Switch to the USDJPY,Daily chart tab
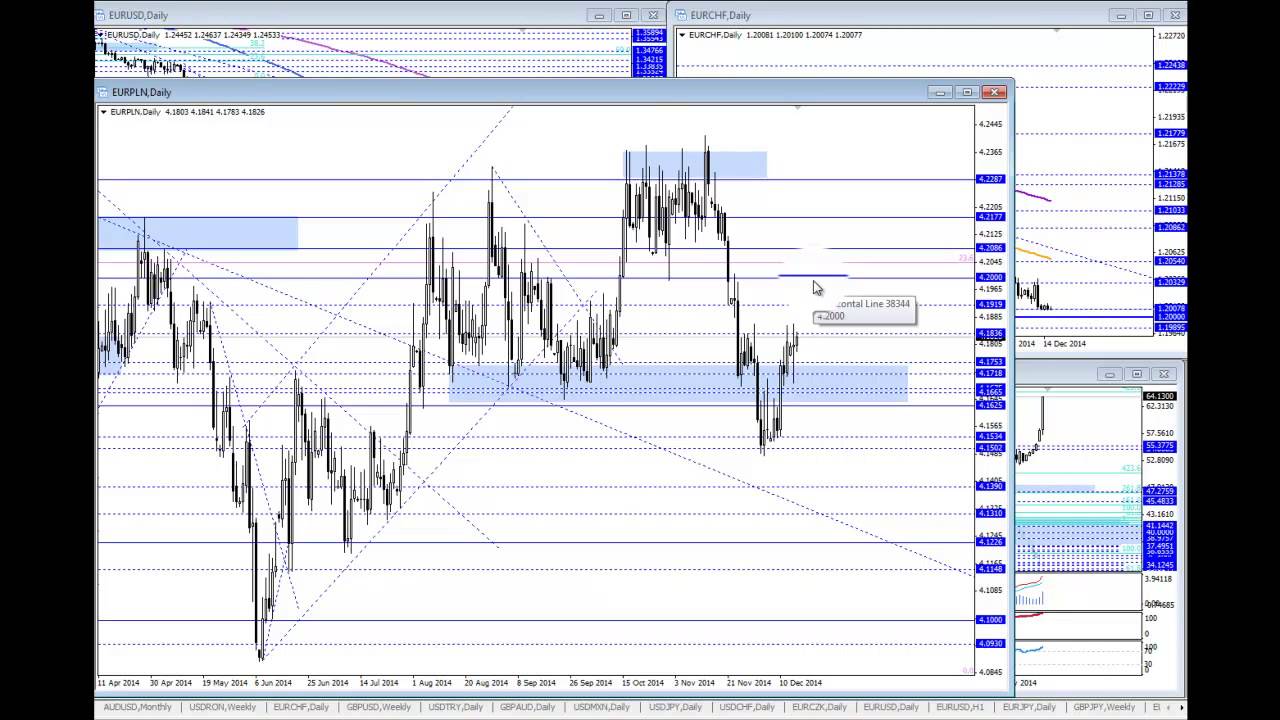 (x=675, y=707)
